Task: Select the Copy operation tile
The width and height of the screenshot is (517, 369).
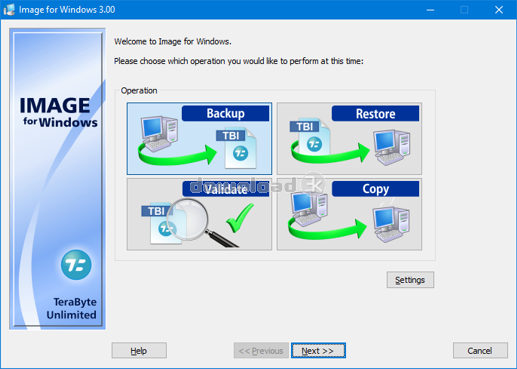Action: coord(349,214)
